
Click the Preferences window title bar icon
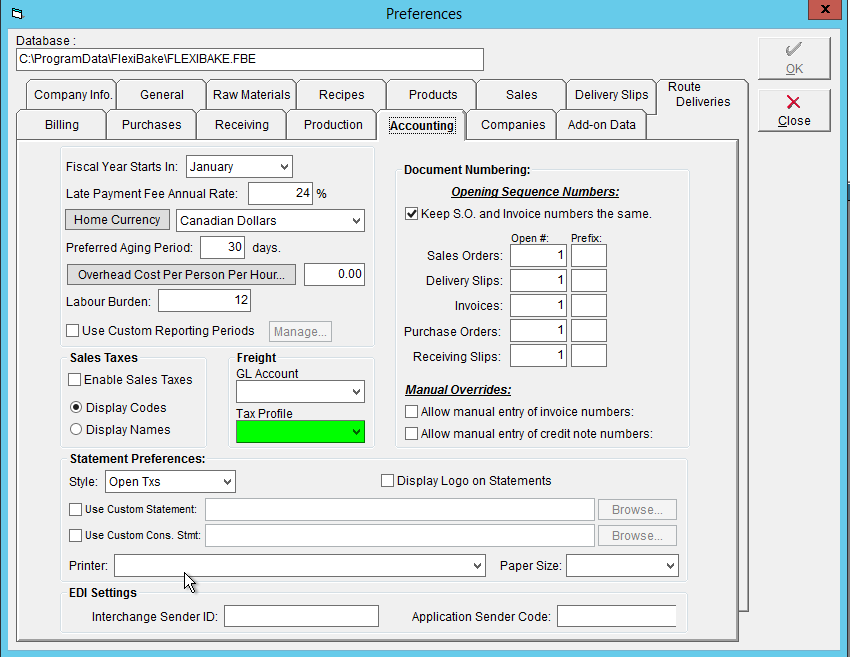click(x=17, y=13)
